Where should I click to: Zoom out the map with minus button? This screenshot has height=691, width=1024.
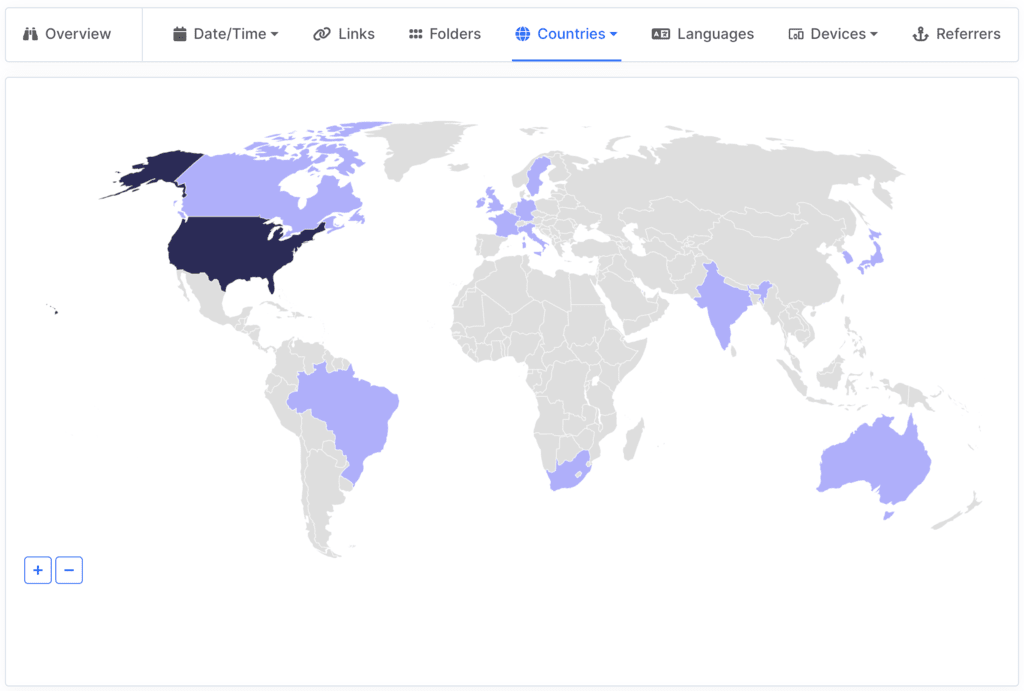[x=69, y=570]
